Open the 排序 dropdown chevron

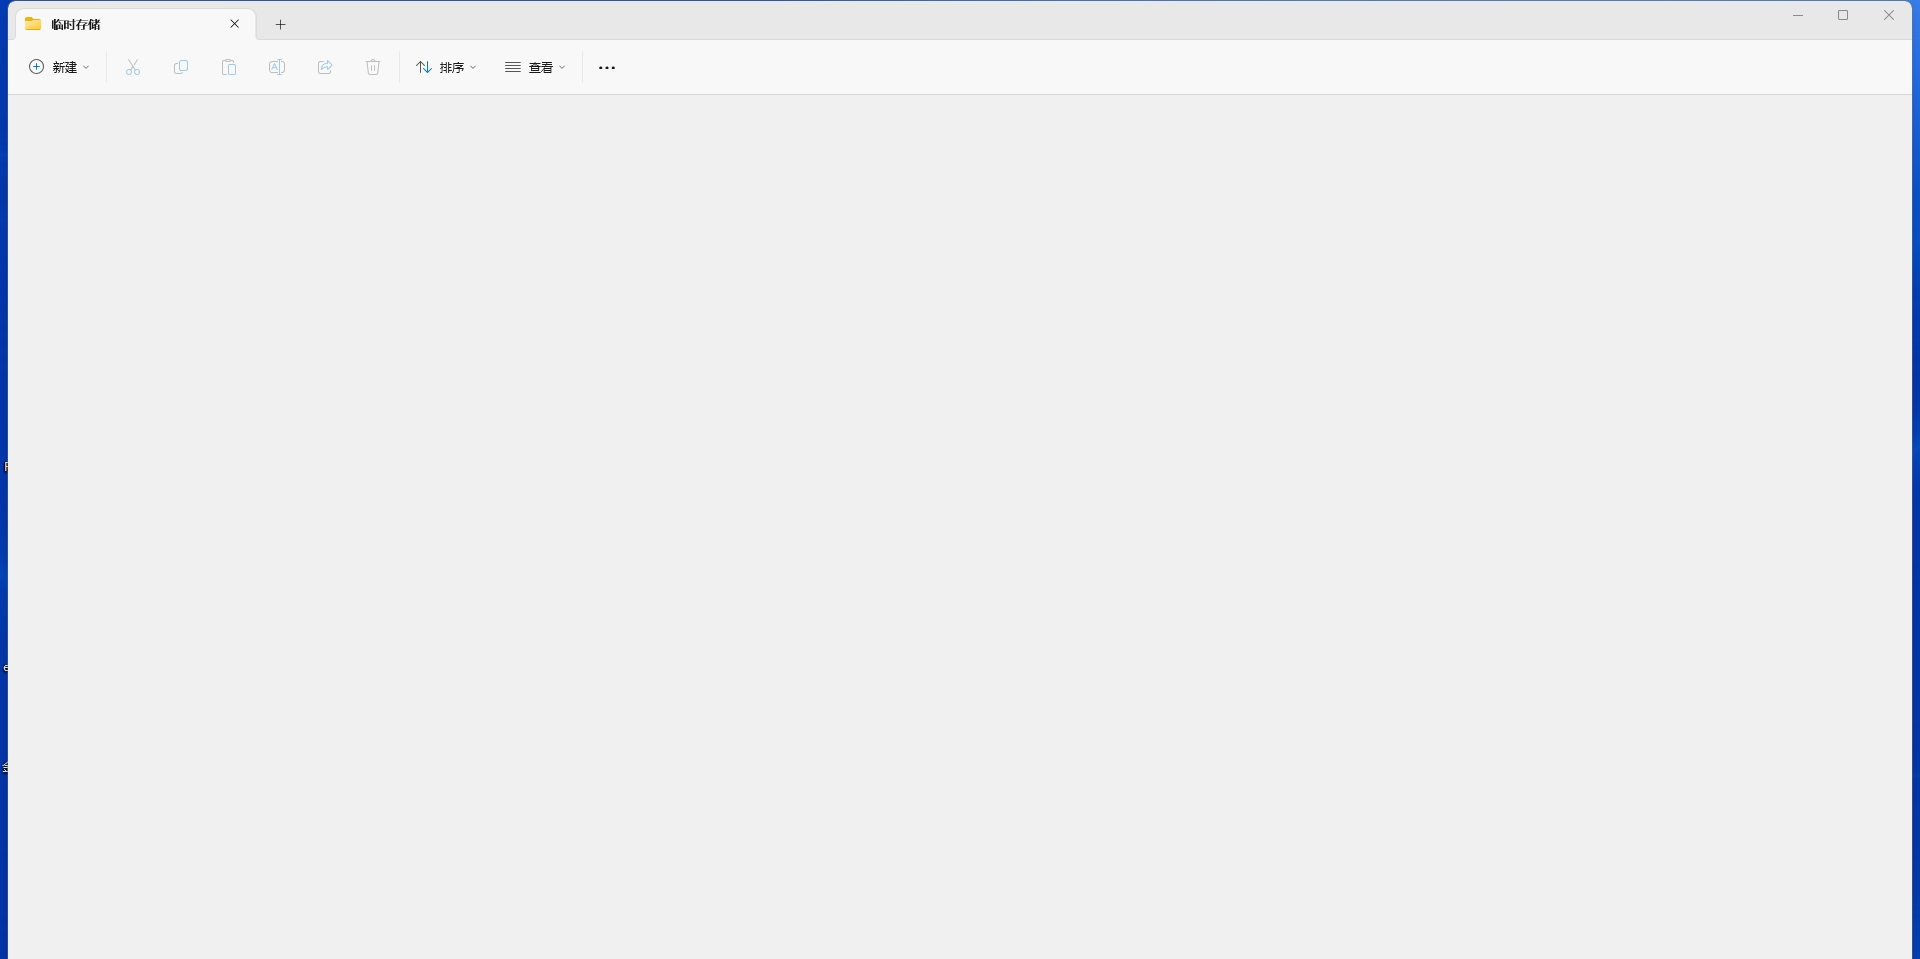pos(473,67)
